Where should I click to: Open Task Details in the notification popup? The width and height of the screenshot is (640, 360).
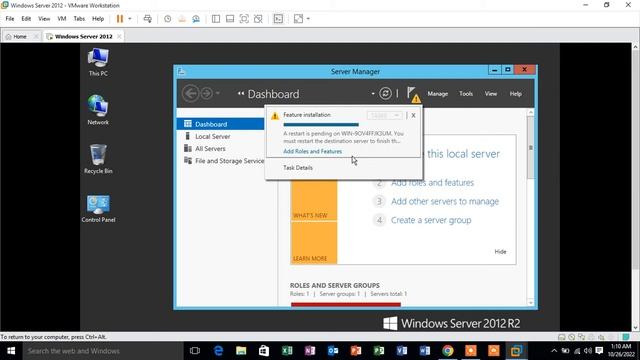coord(298,168)
